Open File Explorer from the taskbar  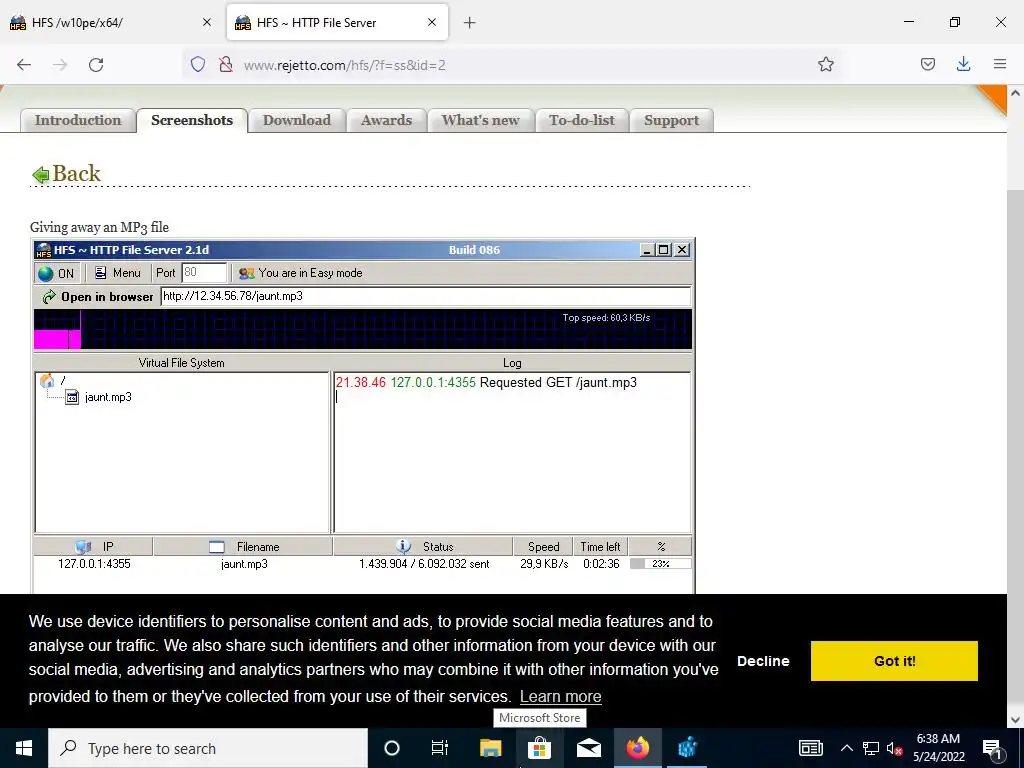click(x=490, y=748)
